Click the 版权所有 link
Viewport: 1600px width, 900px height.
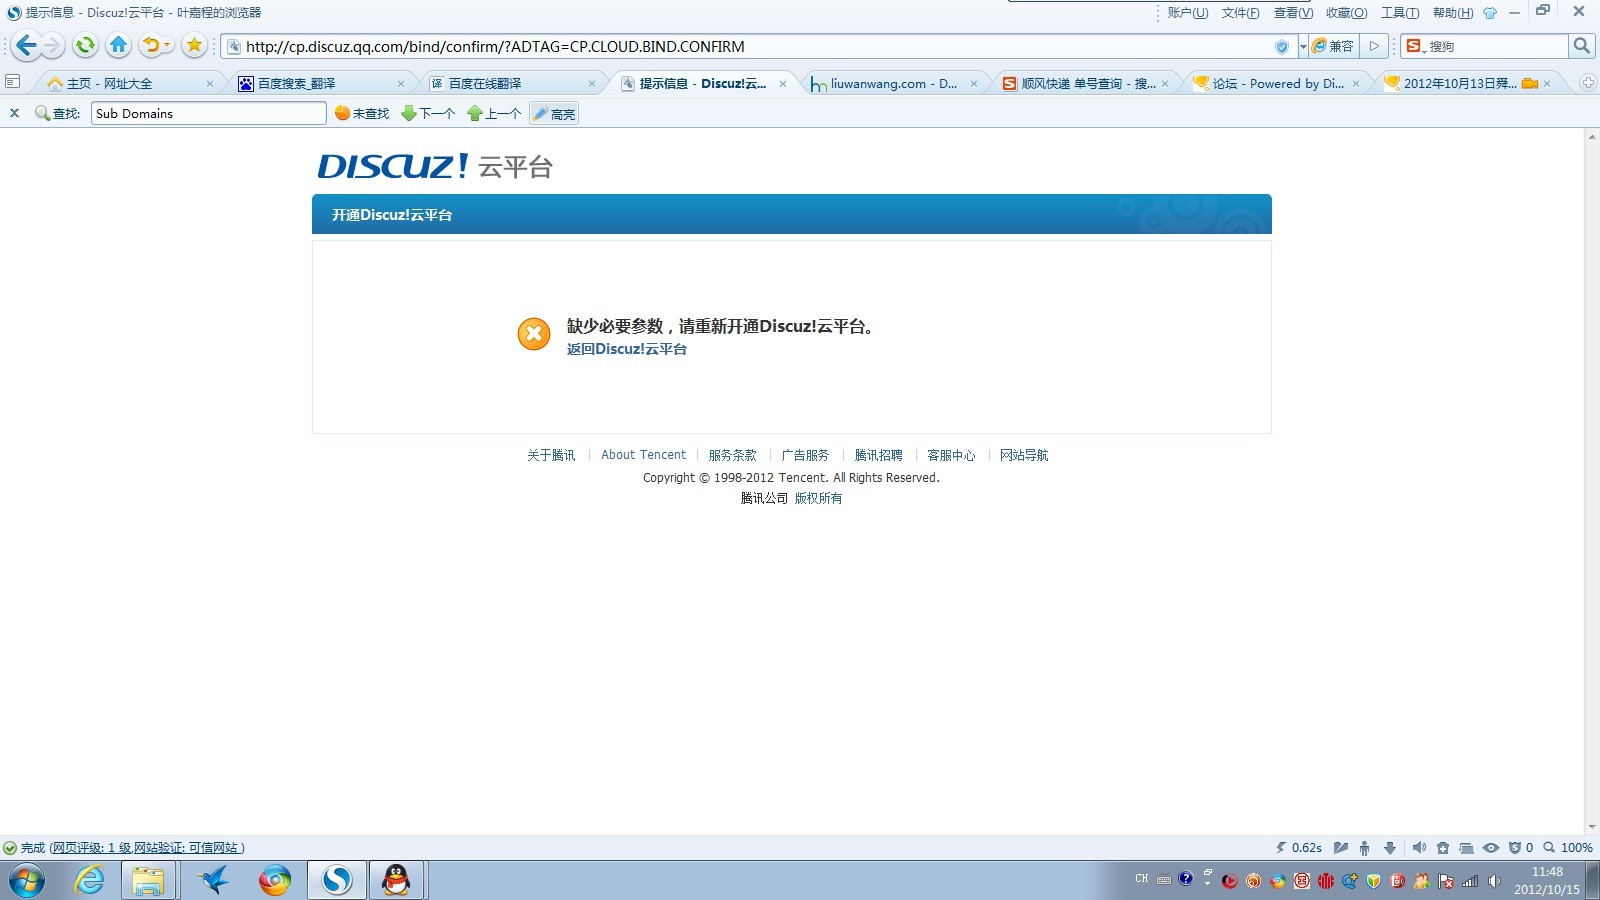(818, 498)
